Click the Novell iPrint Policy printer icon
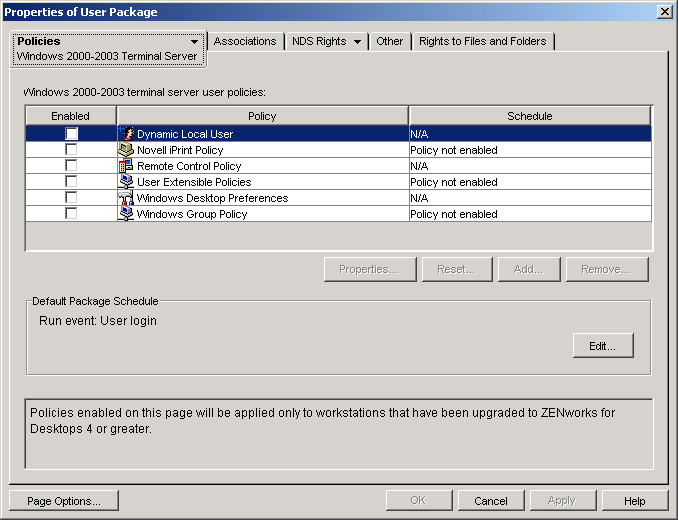The image size is (678, 520). pos(126,150)
